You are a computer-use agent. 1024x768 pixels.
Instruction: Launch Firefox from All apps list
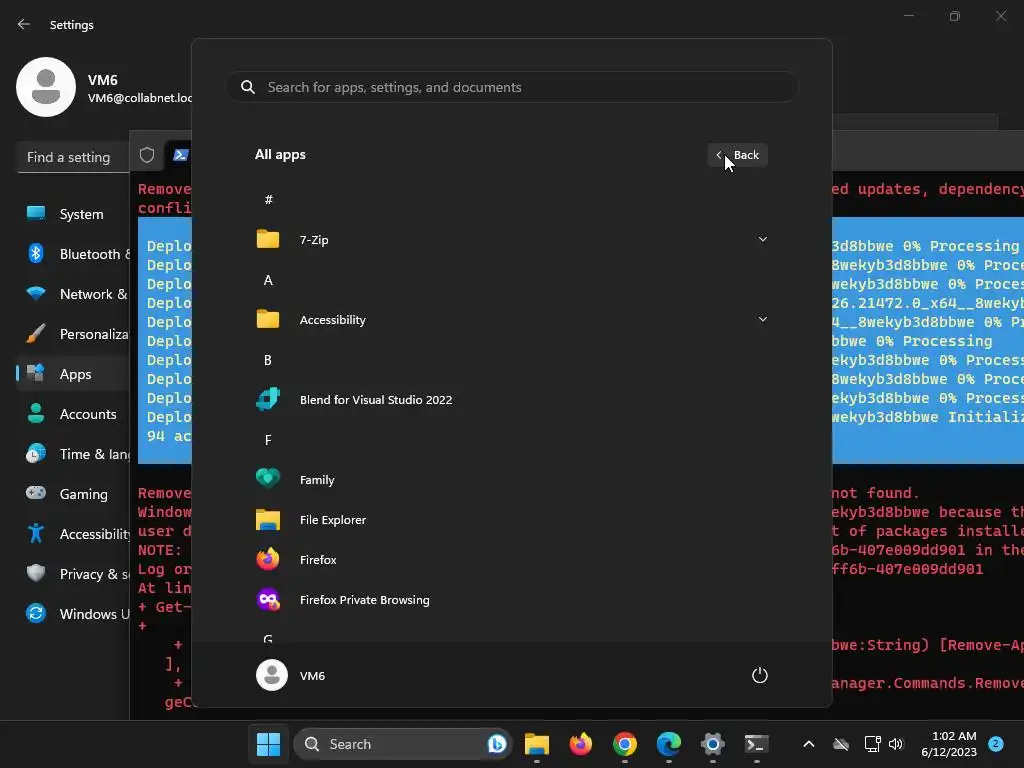[x=511, y=560]
